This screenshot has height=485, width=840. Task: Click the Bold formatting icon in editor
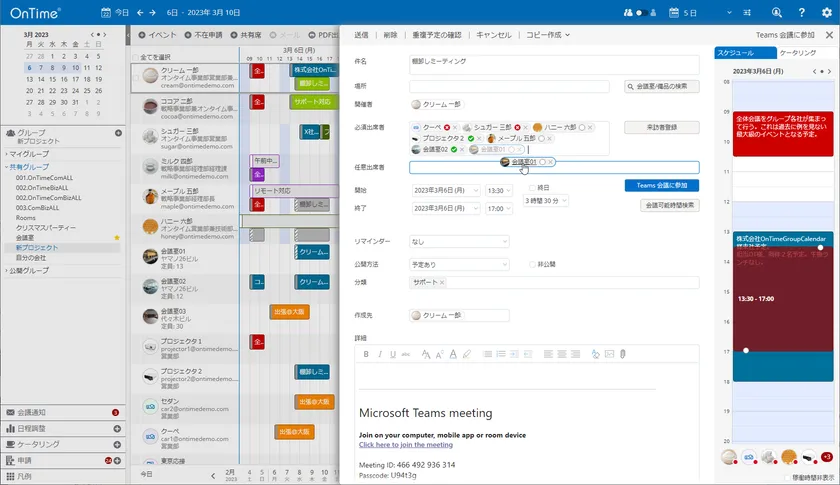pyautogui.click(x=366, y=354)
